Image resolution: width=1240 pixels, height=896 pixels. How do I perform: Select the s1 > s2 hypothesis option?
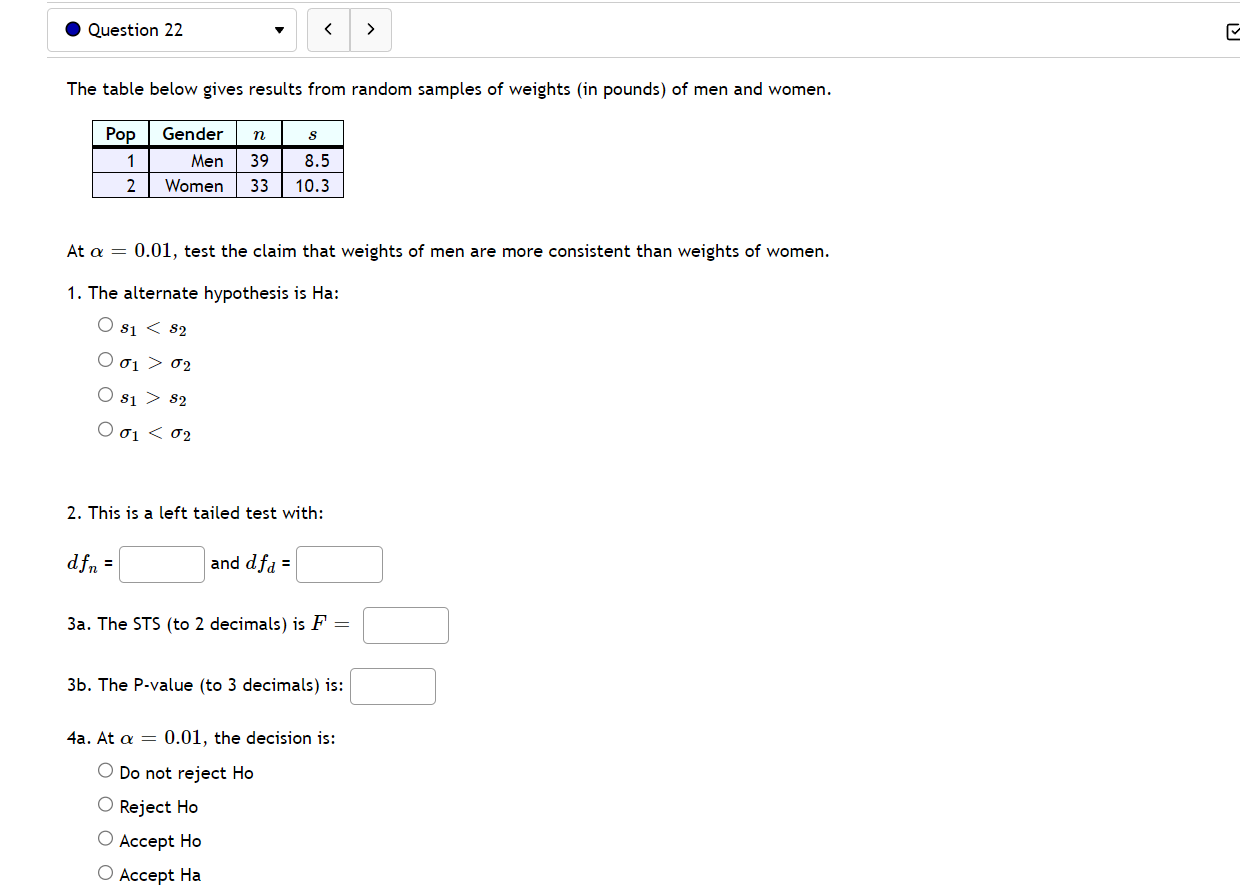(106, 395)
